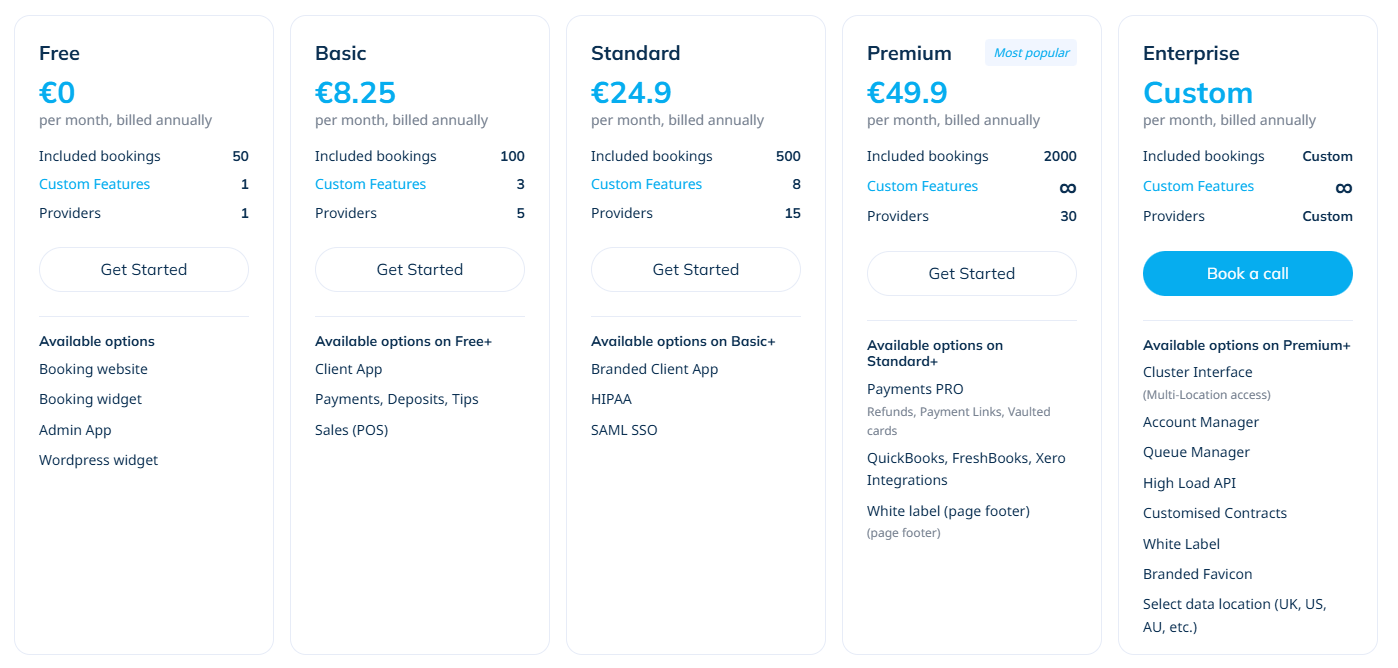Click the Enterprise plan title
This screenshot has width=1398, height=668.
coord(1191,53)
